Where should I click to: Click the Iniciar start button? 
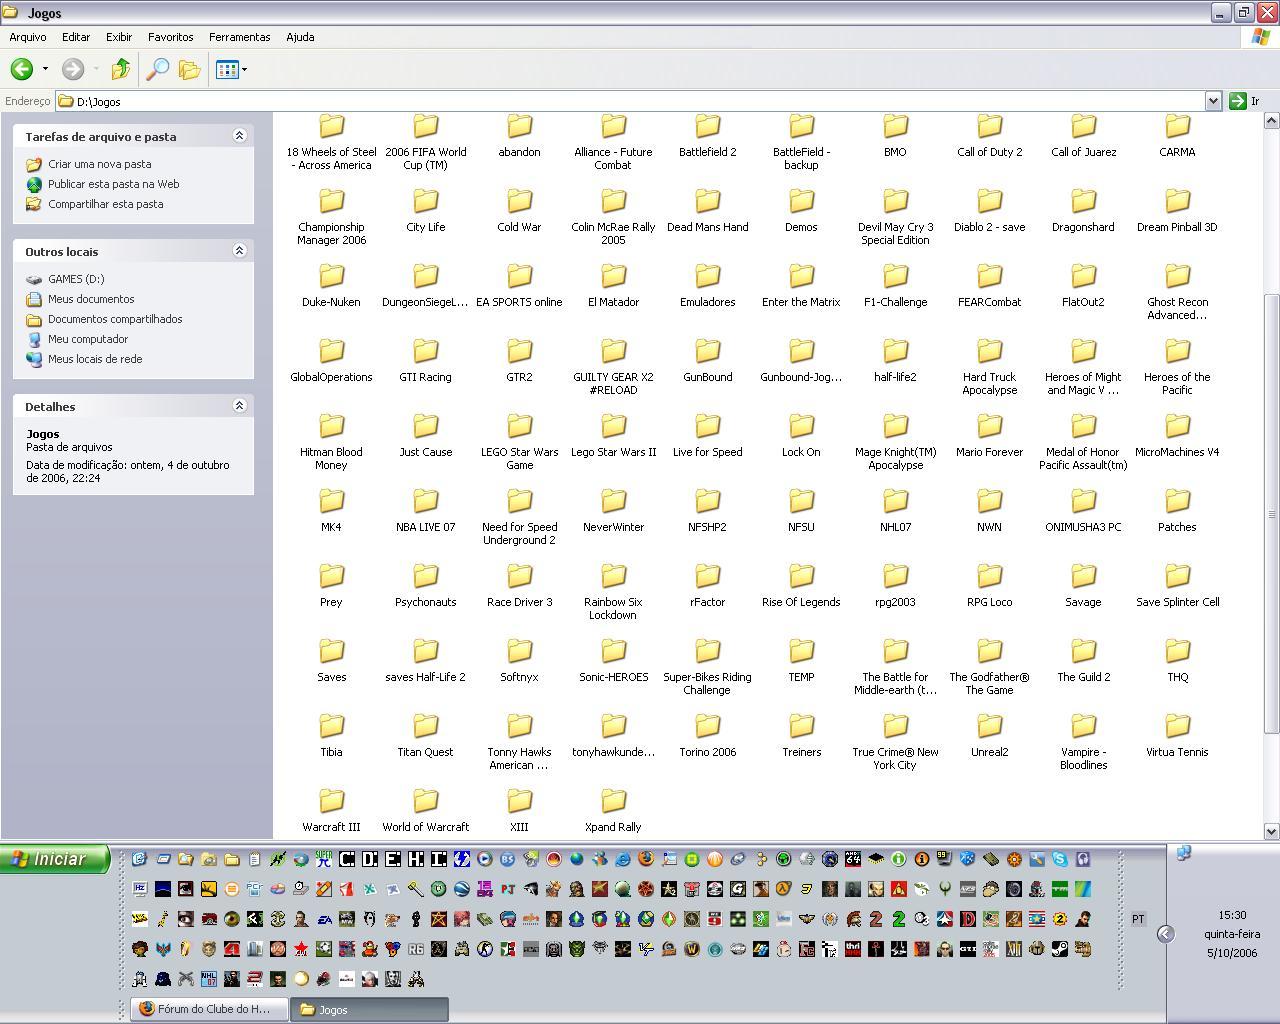click(55, 859)
